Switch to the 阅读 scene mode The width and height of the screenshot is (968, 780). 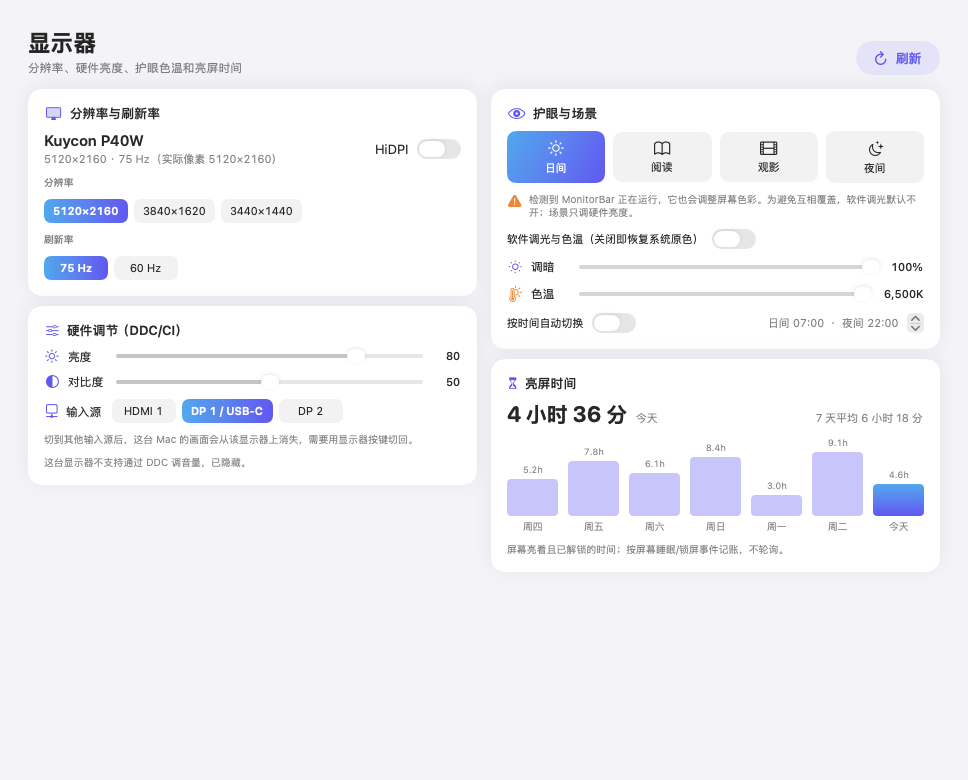[662, 157]
